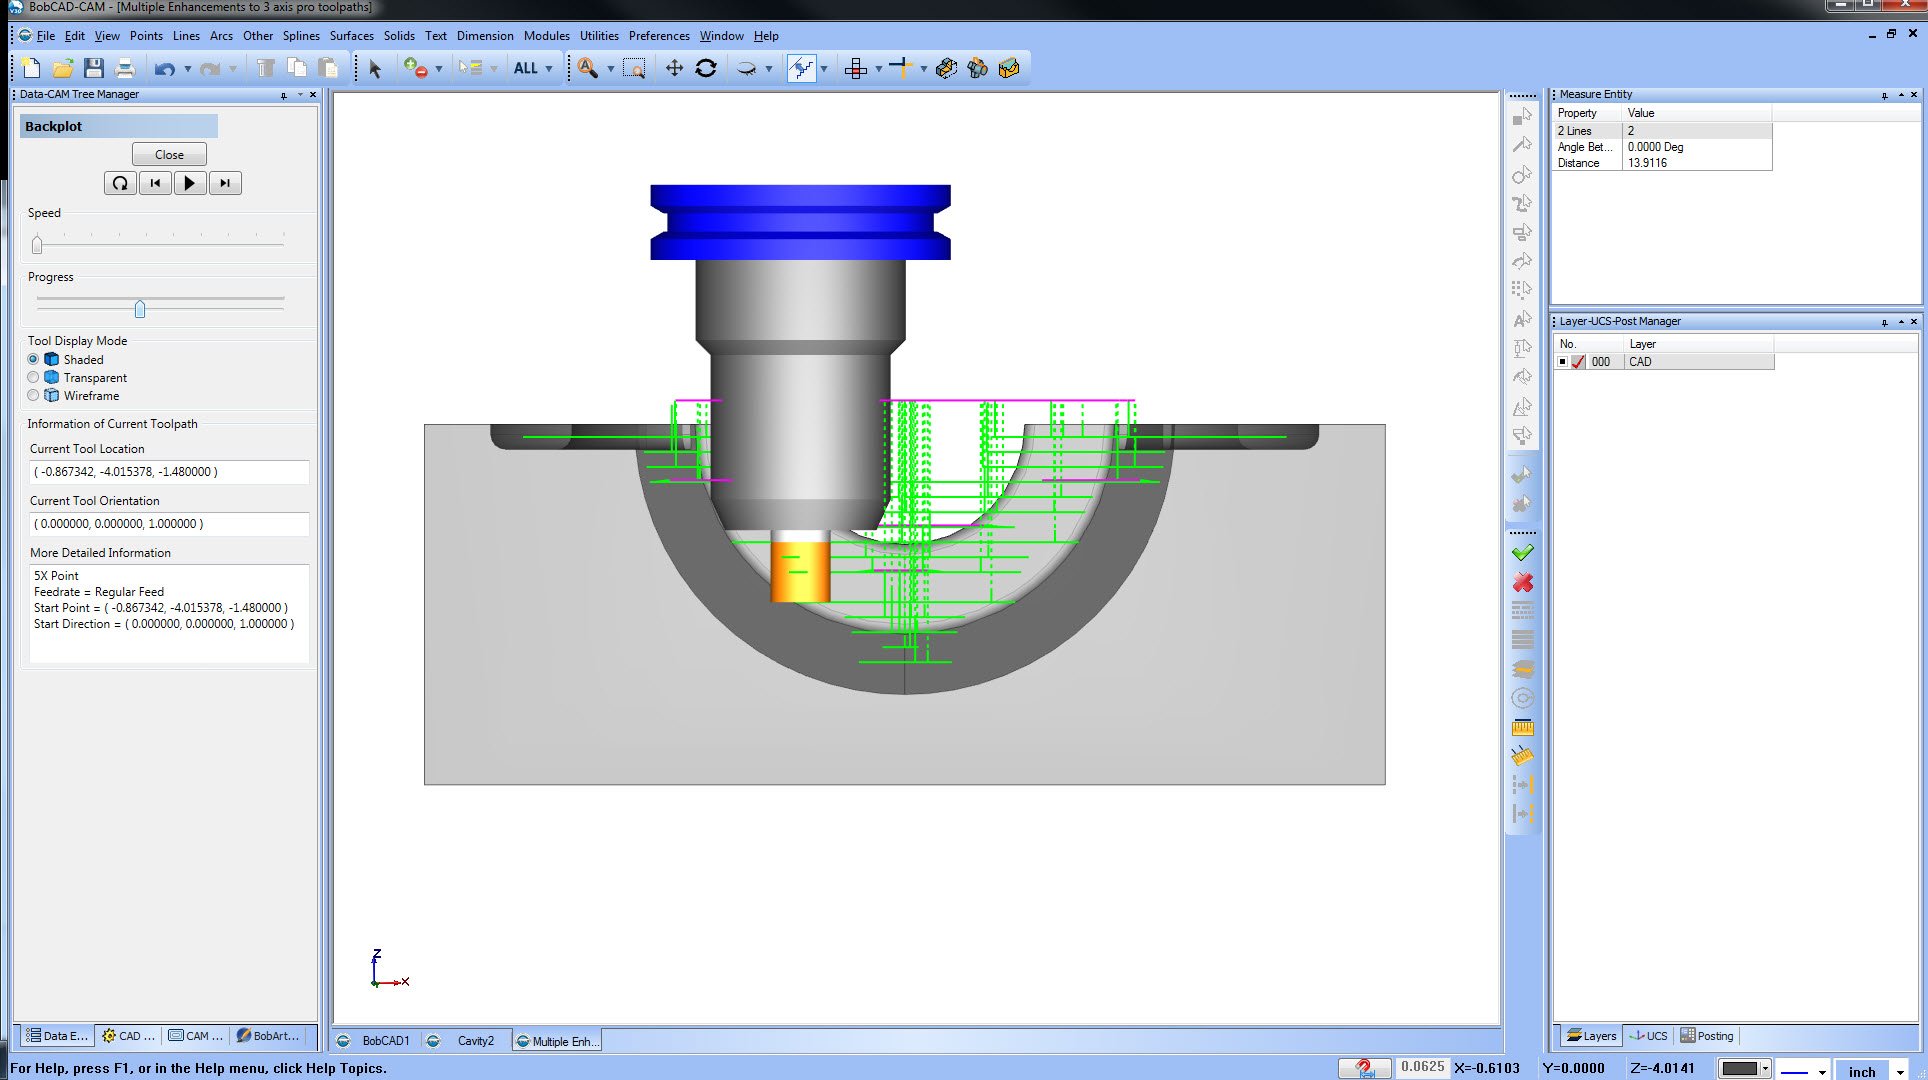The width and height of the screenshot is (1928, 1080).
Task: Click the green checkmark to accept
Action: 1522,552
